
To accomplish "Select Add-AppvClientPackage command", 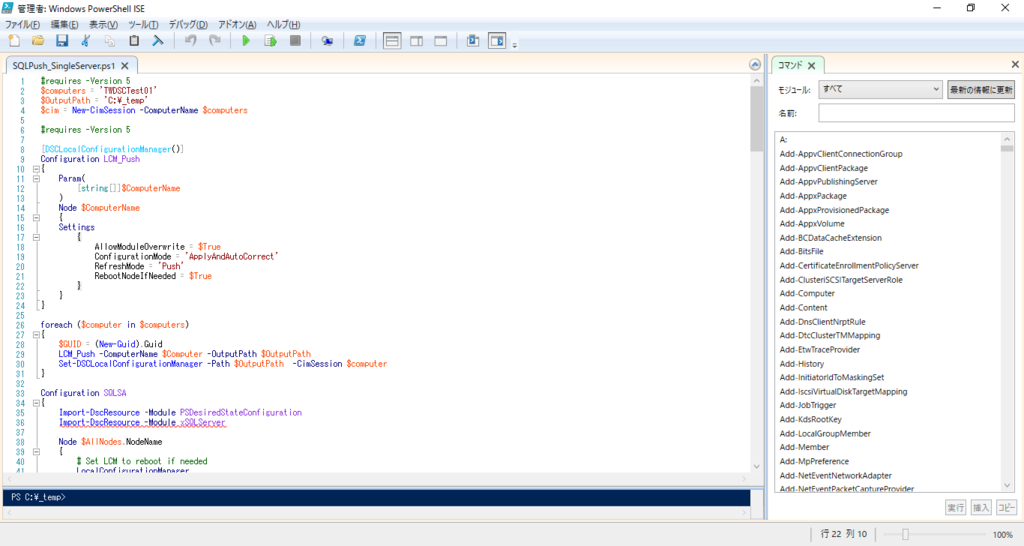I will [x=824, y=168].
